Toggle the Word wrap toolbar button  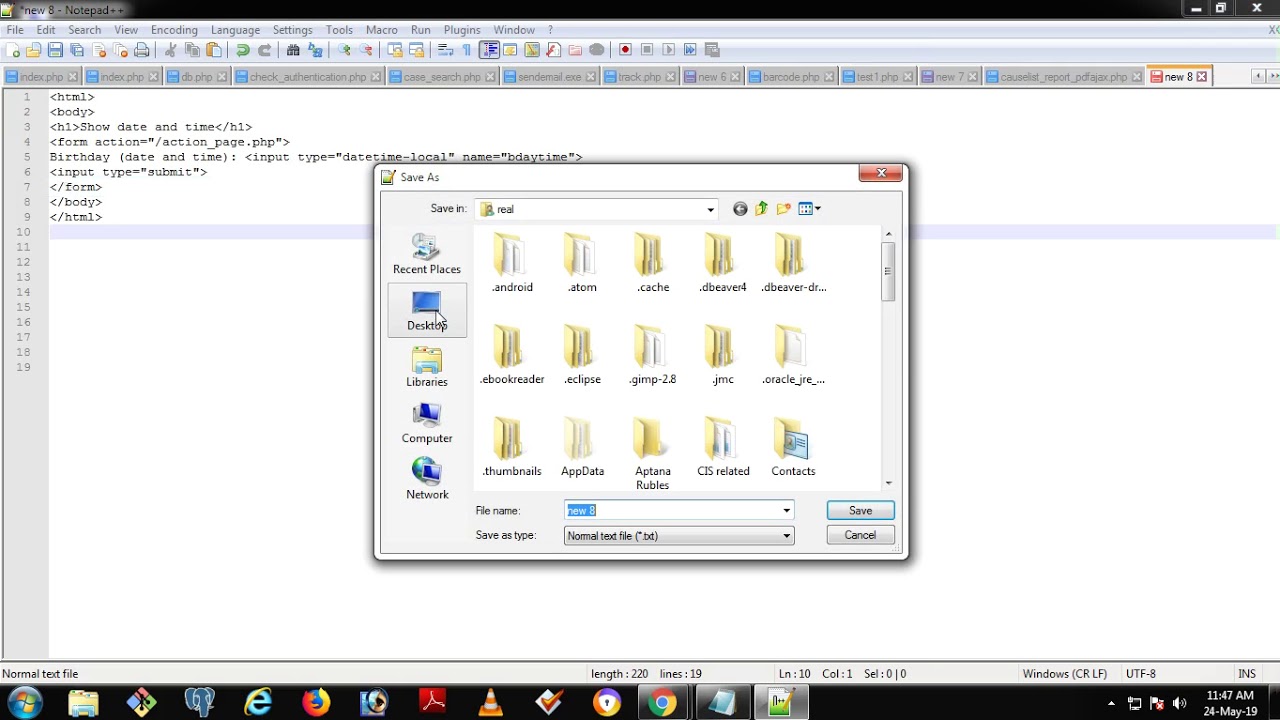point(446,50)
